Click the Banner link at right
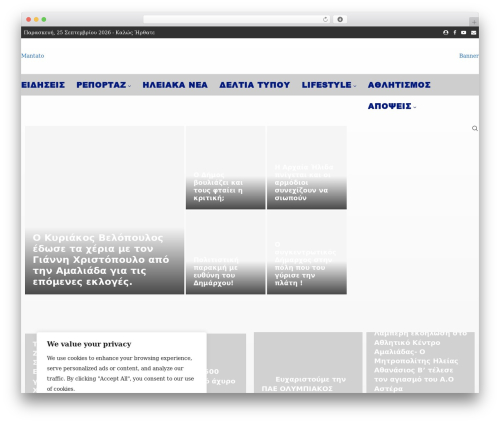The image size is (500, 423). 469,56
